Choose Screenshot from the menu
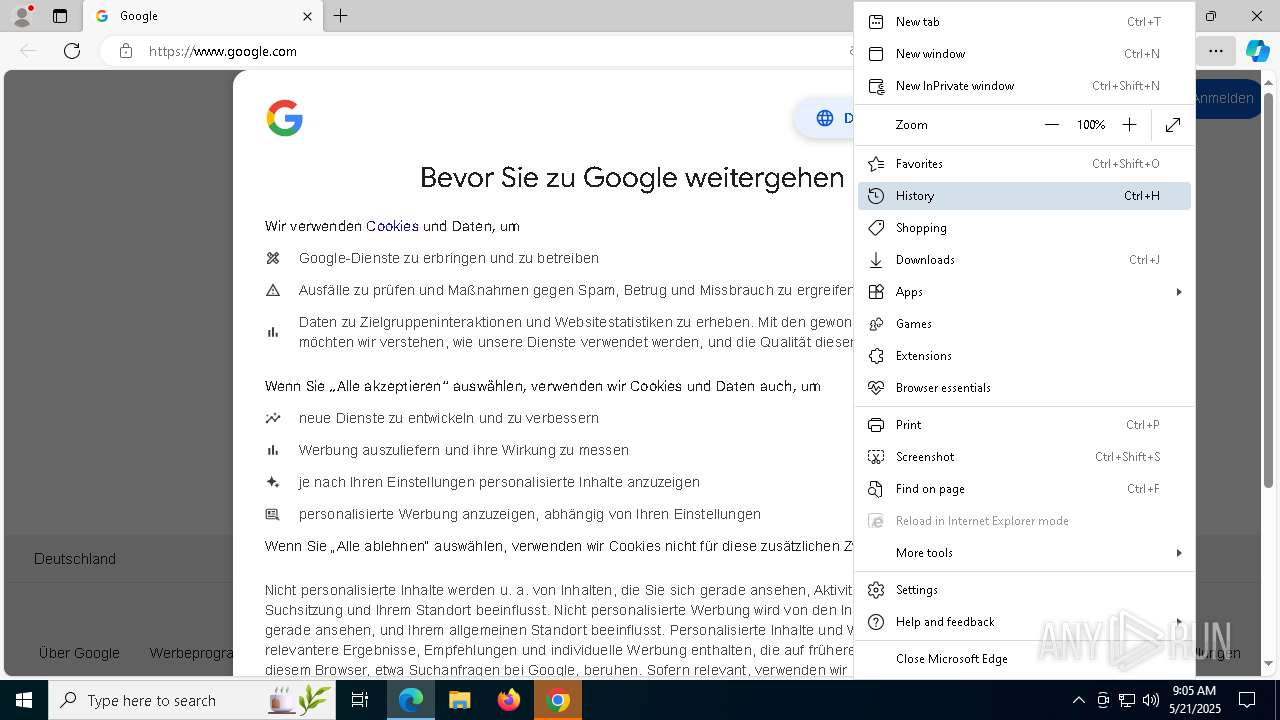The height and width of the screenshot is (720, 1280). tap(1024, 457)
